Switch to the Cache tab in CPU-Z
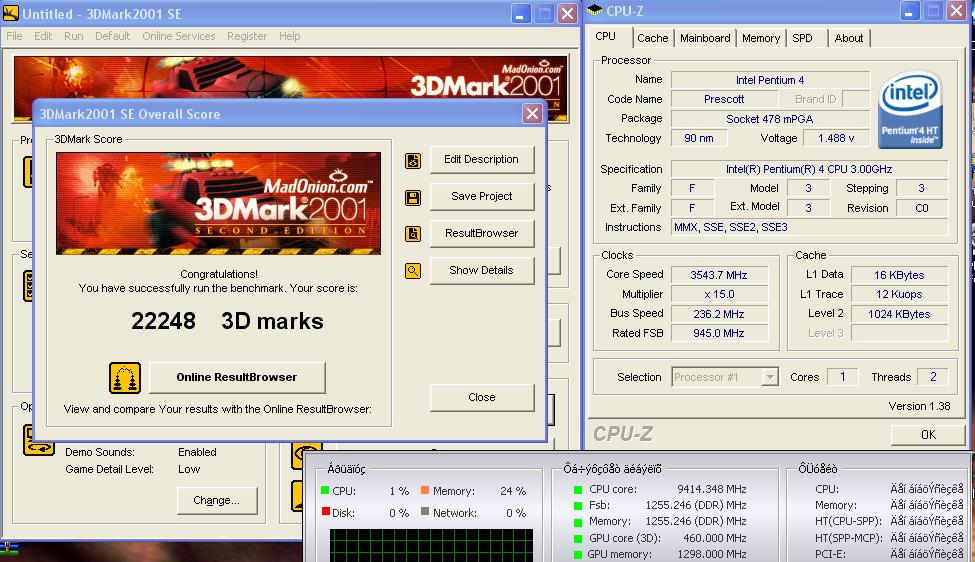 [x=652, y=38]
